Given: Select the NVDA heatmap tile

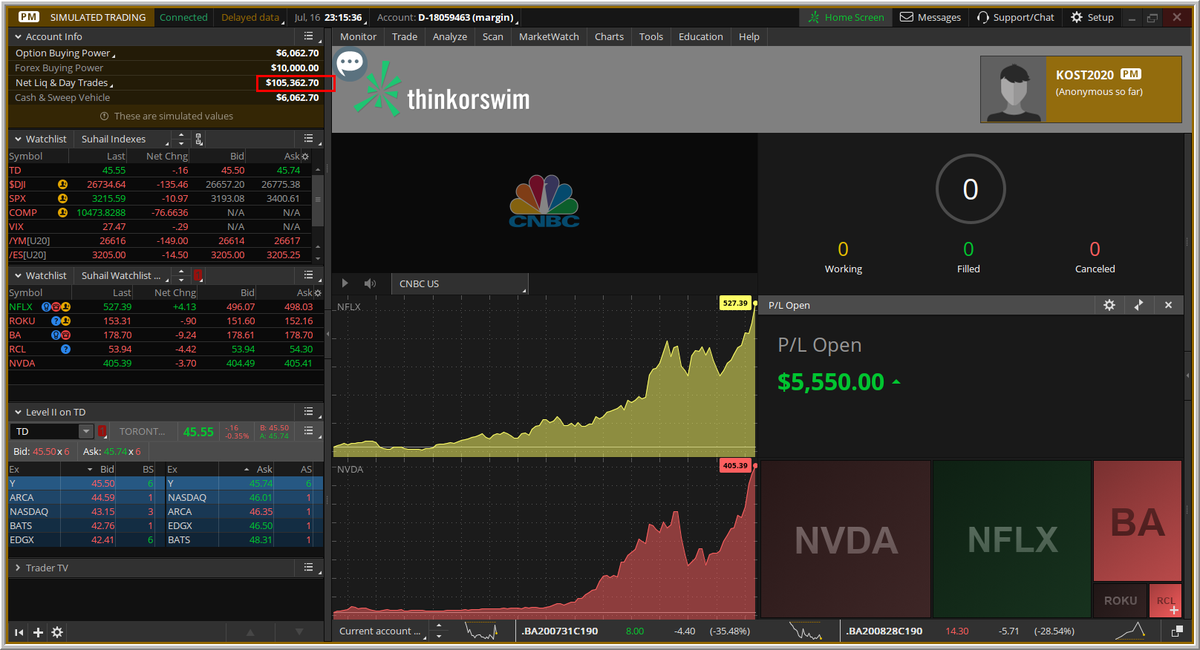Looking at the screenshot, I should click(846, 539).
